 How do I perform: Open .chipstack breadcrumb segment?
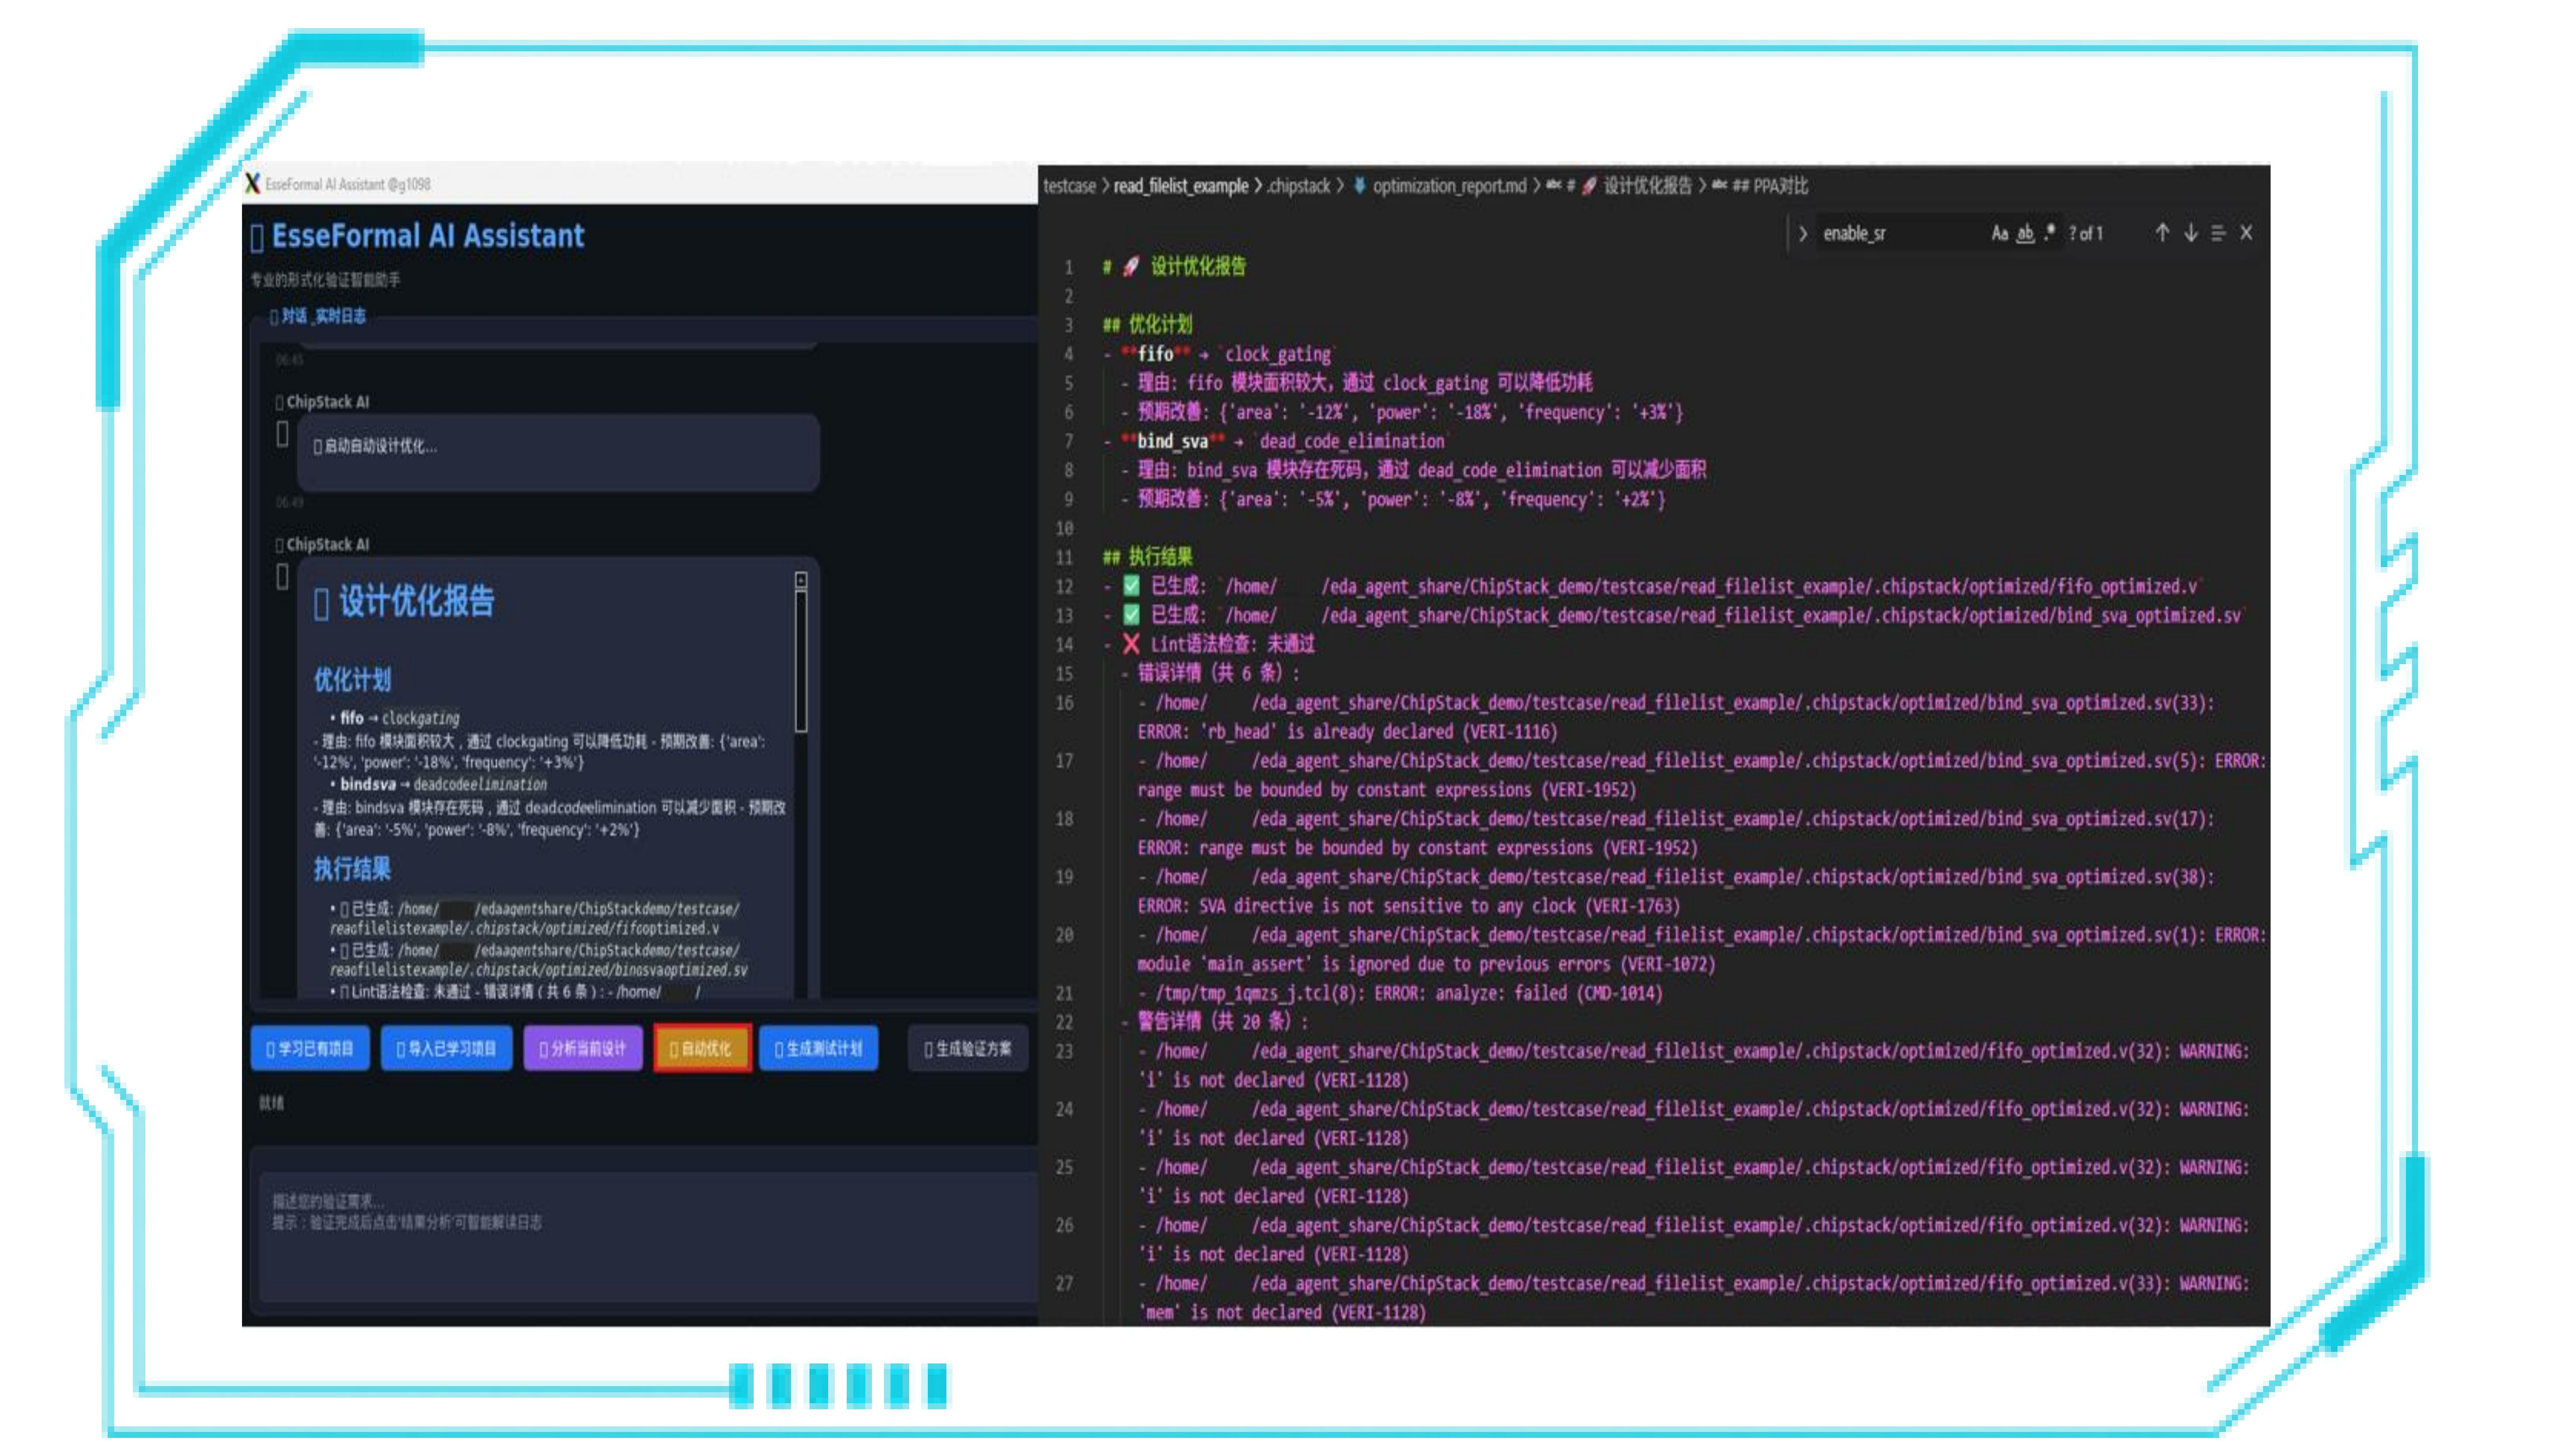(x=1298, y=186)
